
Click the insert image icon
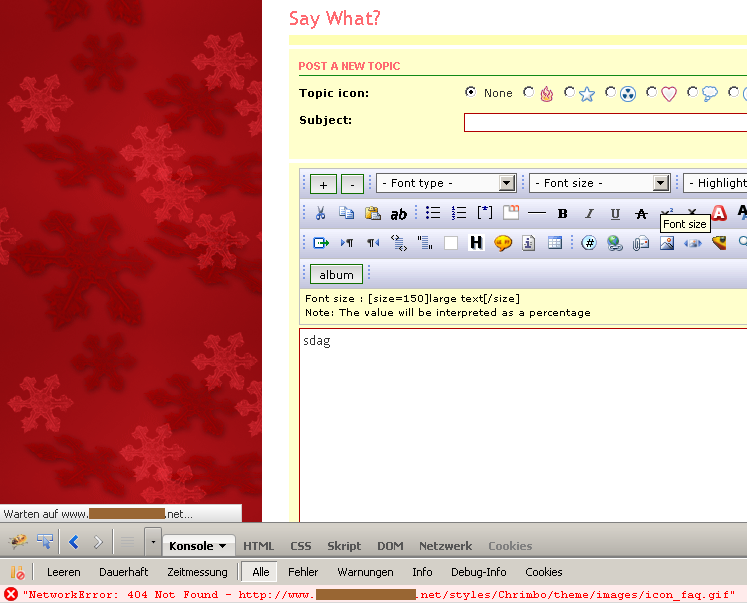(667, 243)
